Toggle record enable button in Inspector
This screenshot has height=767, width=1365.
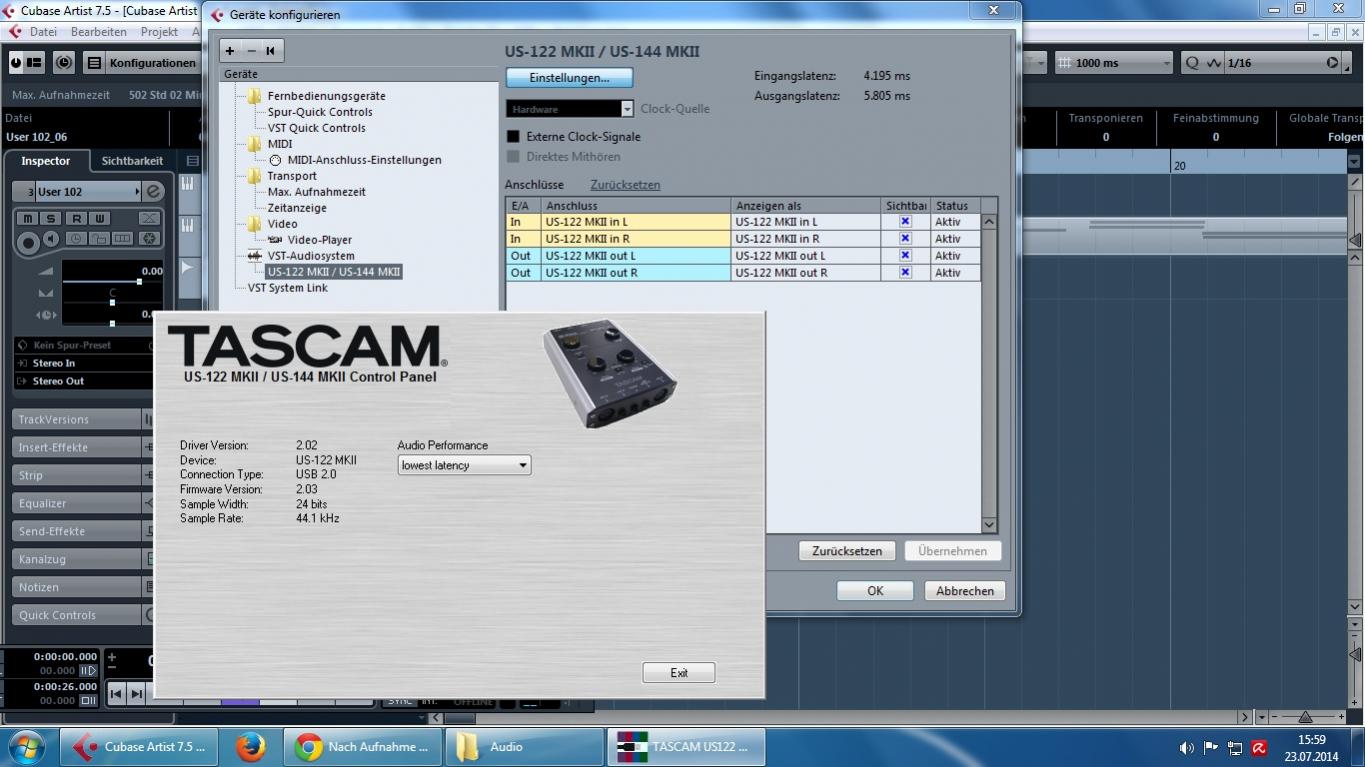(x=28, y=241)
